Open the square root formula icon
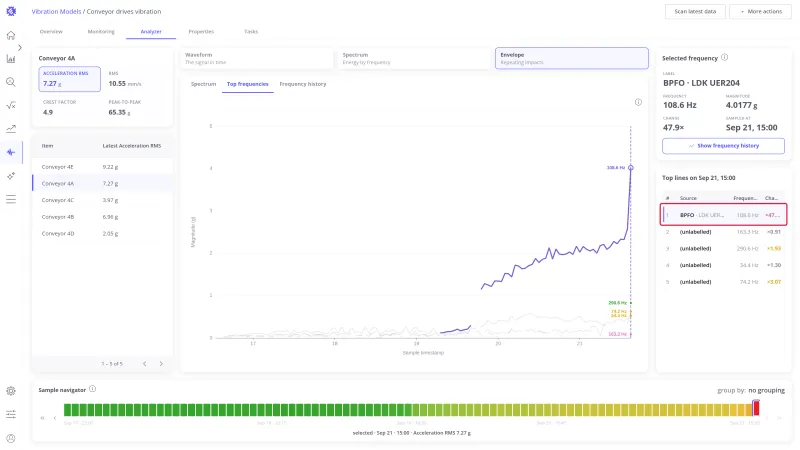Viewport: 800px width, 450px height. click(11, 106)
